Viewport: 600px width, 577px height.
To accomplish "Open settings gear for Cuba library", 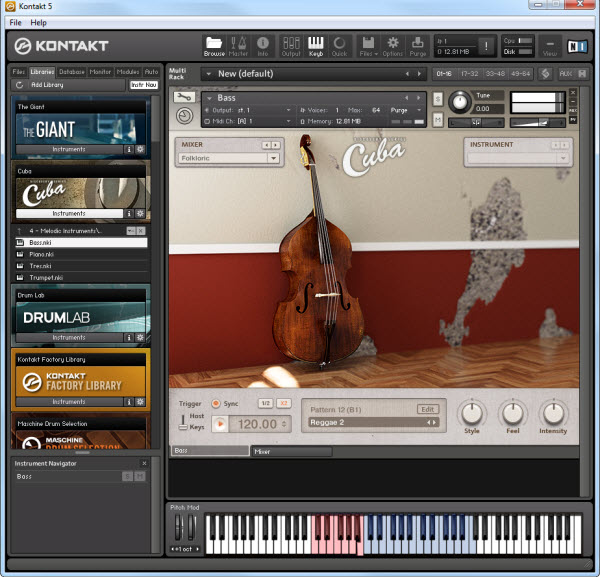I will pos(140,214).
